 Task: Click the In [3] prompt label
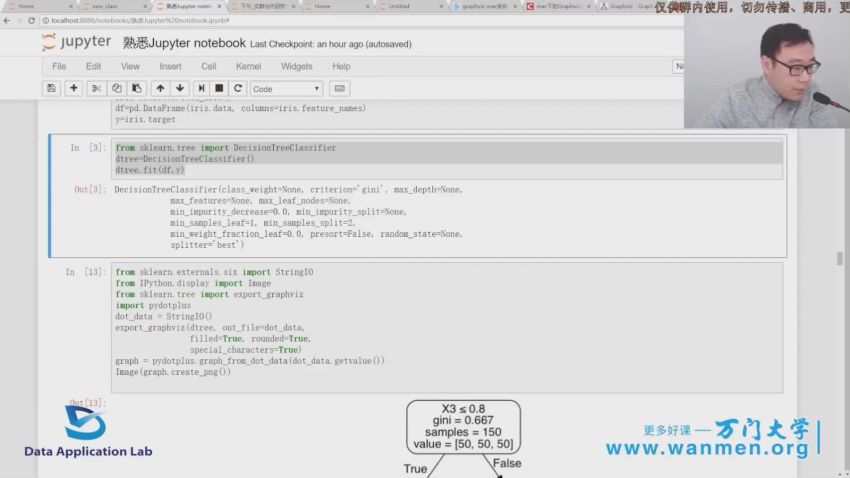tap(87, 147)
